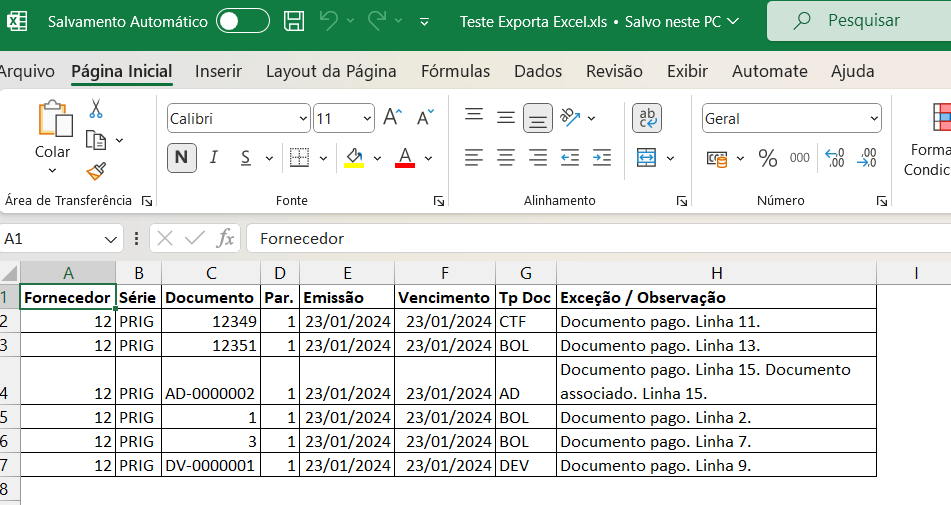Click the Excel application icon
Viewport: 951px width, 505px height.
click(x=16, y=21)
